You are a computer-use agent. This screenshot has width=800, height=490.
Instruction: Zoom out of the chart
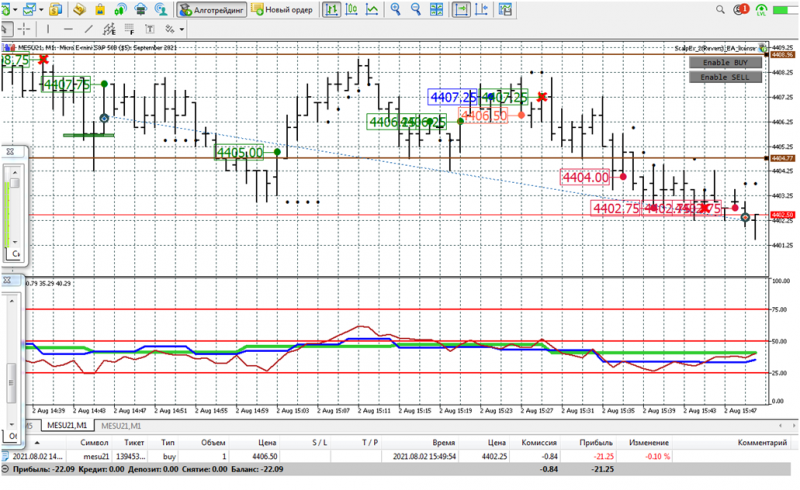(416, 10)
